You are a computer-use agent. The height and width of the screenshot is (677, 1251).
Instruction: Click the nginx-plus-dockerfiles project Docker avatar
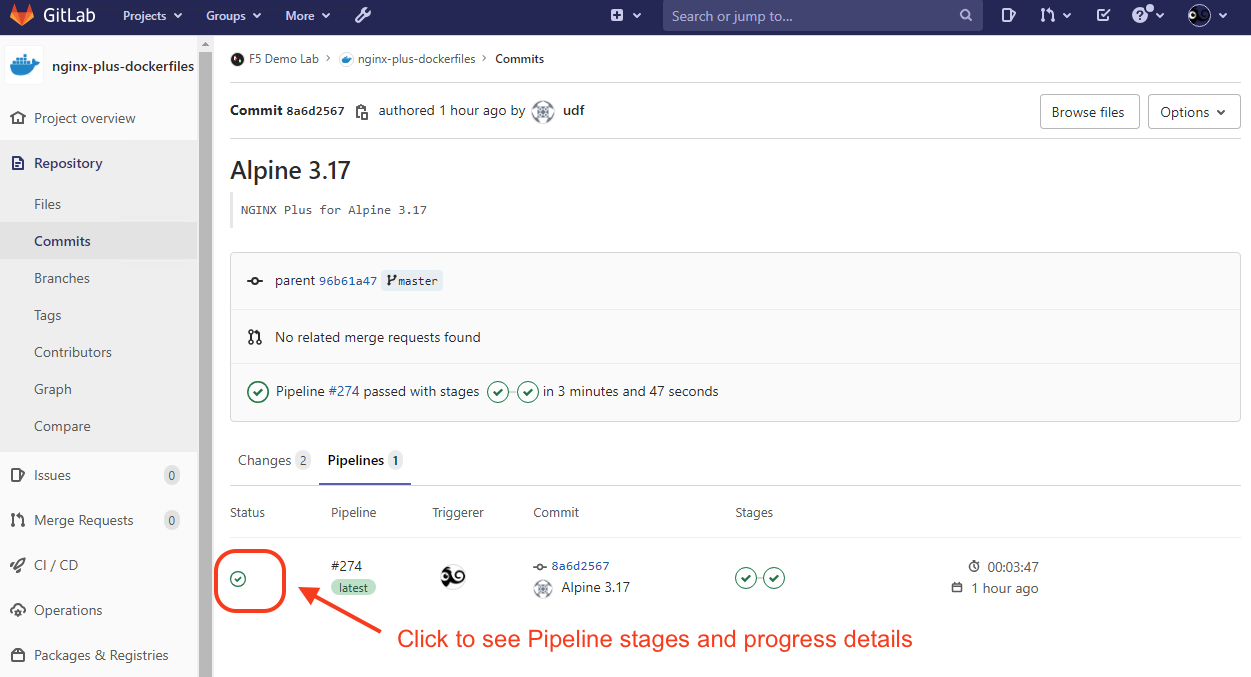click(25, 66)
